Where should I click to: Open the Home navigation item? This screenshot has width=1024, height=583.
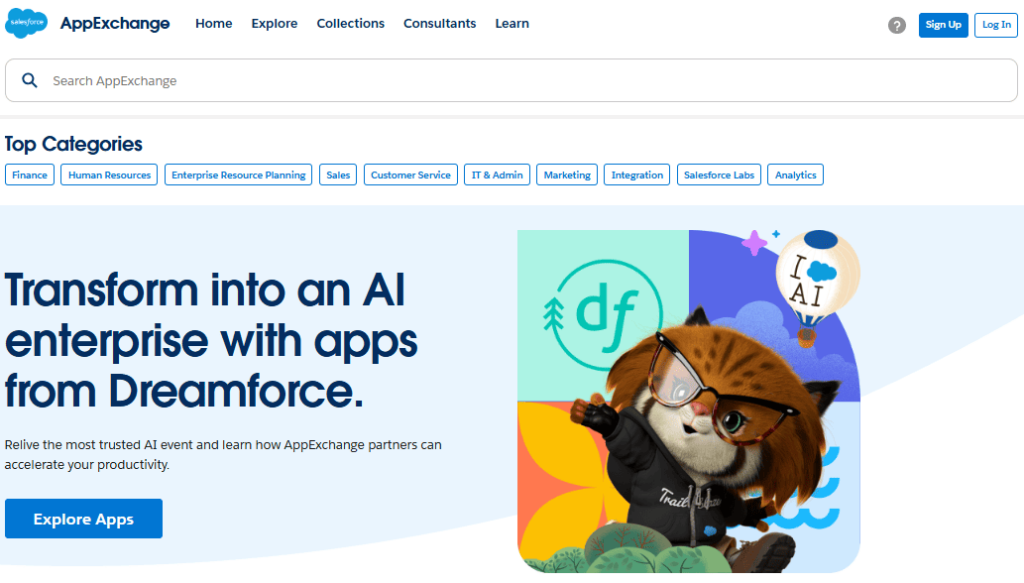tap(213, 24)
